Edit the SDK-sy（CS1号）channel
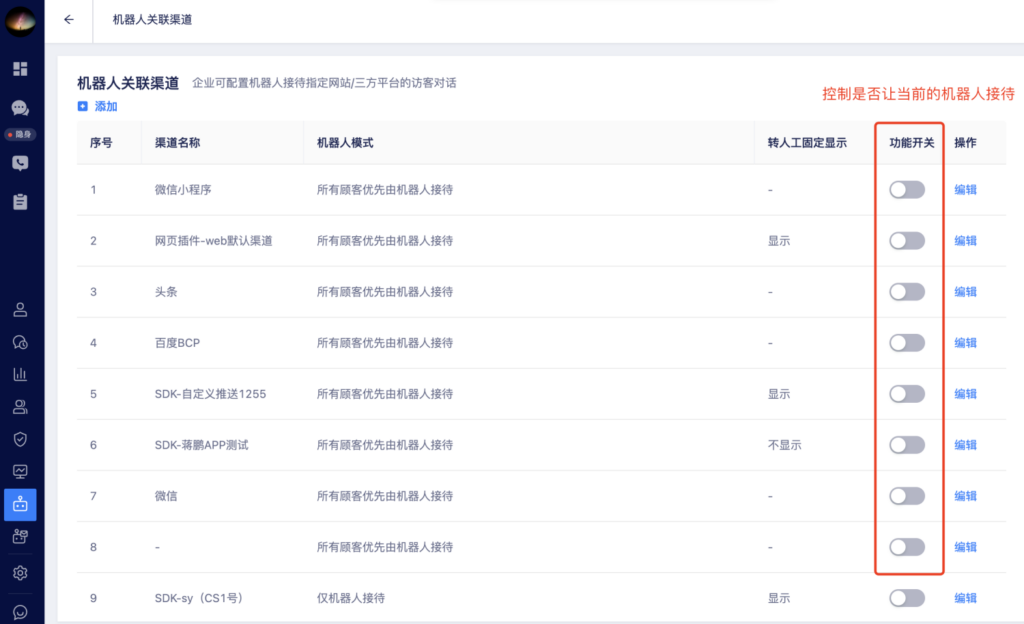1024x624 pixels. [965, 598]
